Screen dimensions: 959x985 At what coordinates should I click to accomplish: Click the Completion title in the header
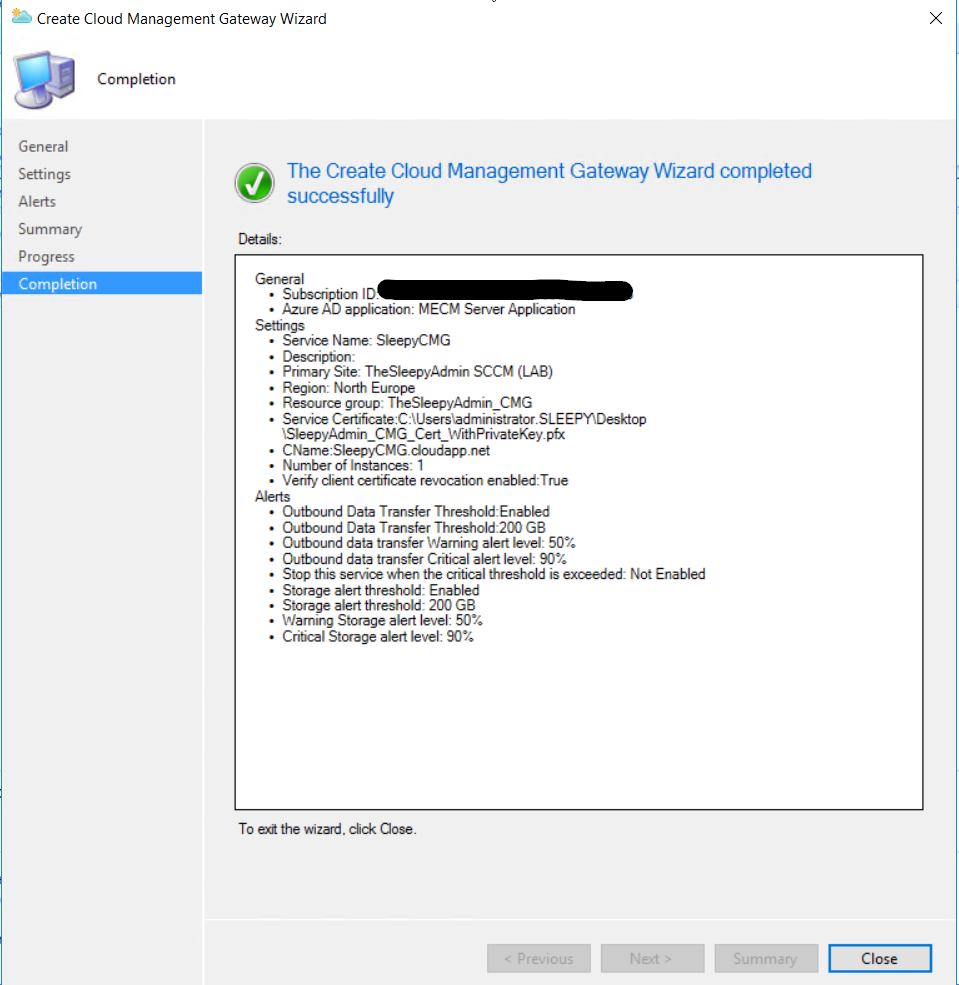click(136, 79)
